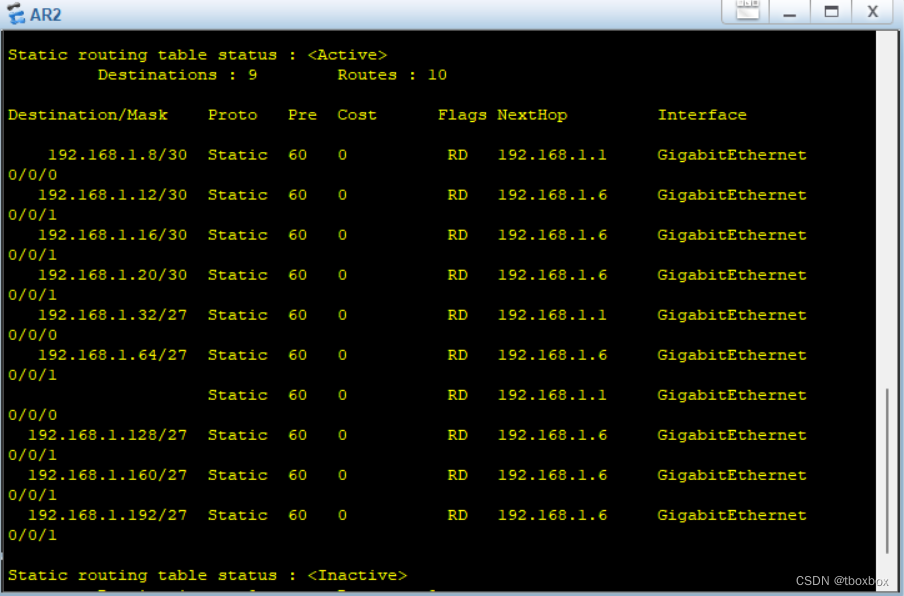The width and height of the screenshot is (904, 596).
Task: Click 'Static routing table status : <Active>' line
Action: pos(198,55)
